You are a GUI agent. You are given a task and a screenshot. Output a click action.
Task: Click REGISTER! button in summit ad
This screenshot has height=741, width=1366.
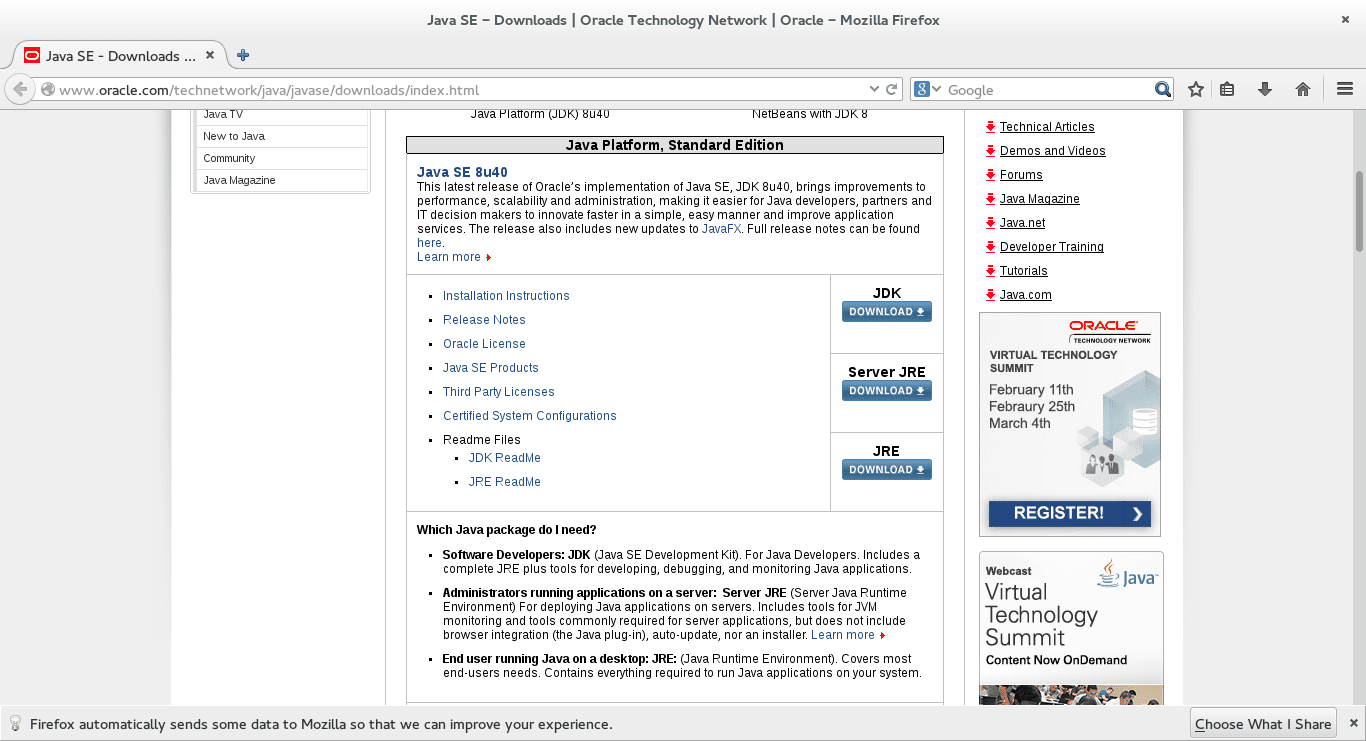(1069, 513)
